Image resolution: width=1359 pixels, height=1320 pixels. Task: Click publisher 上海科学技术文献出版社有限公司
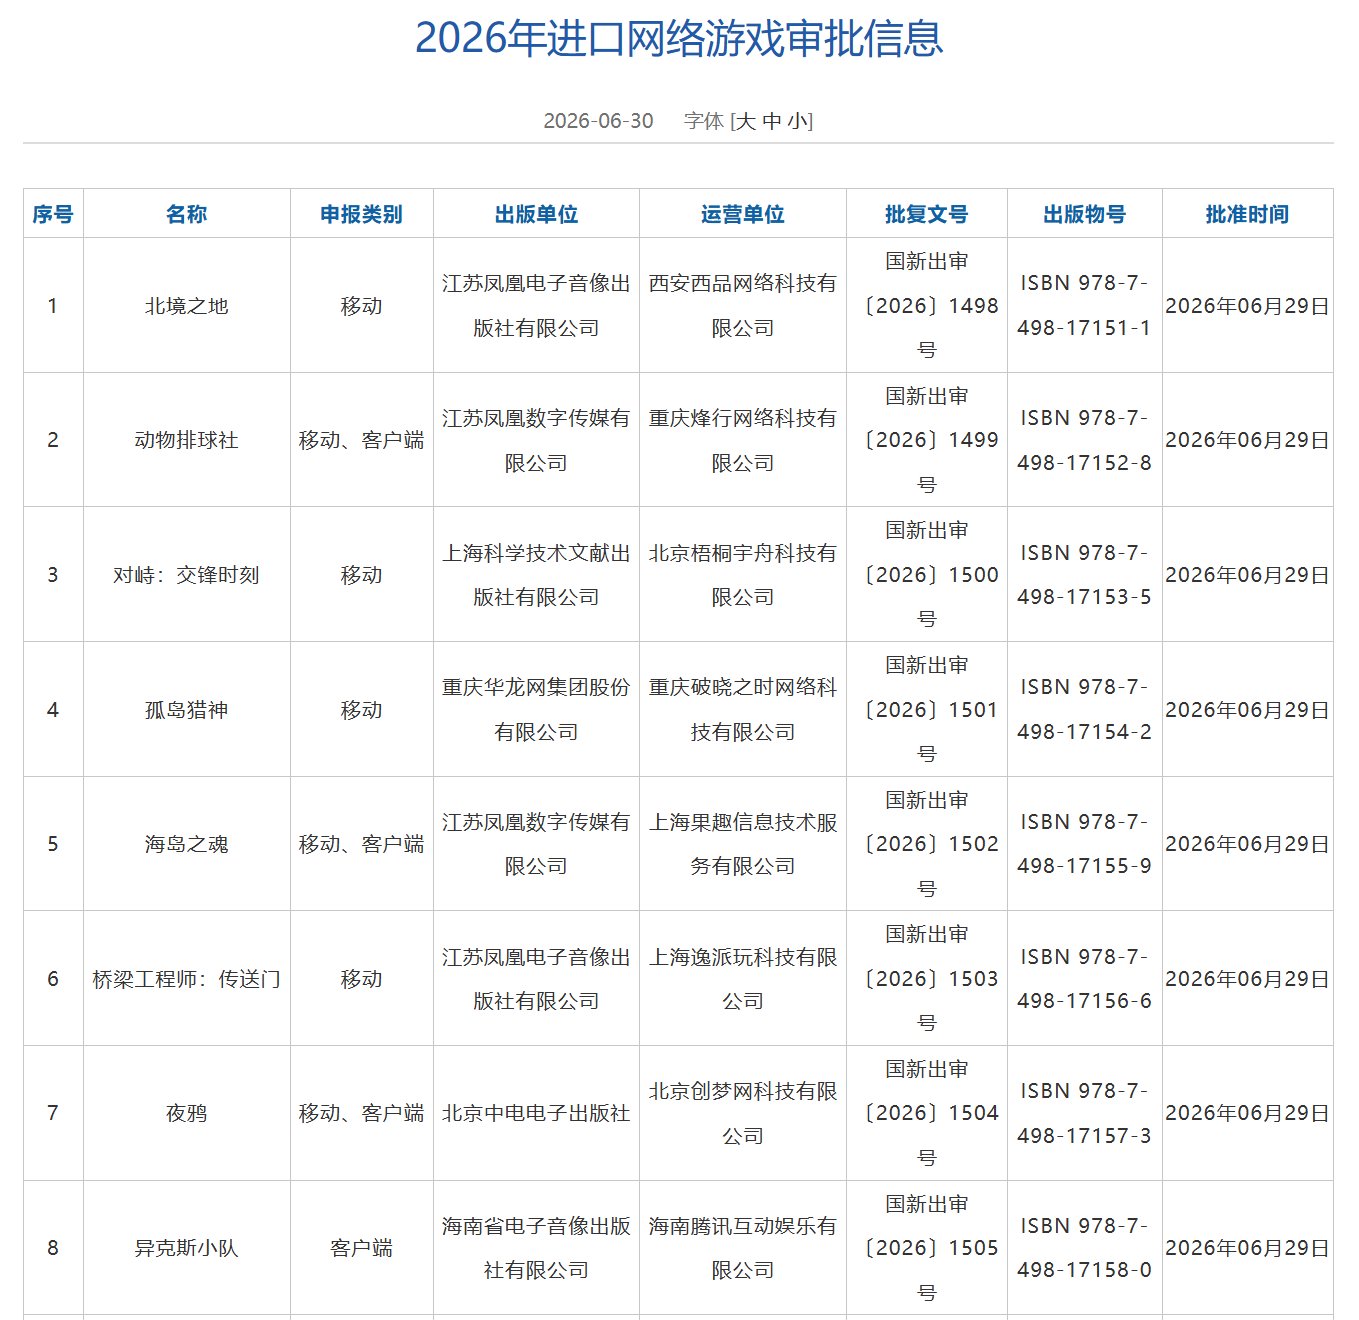pyautogui.click(x=536, y=575)
